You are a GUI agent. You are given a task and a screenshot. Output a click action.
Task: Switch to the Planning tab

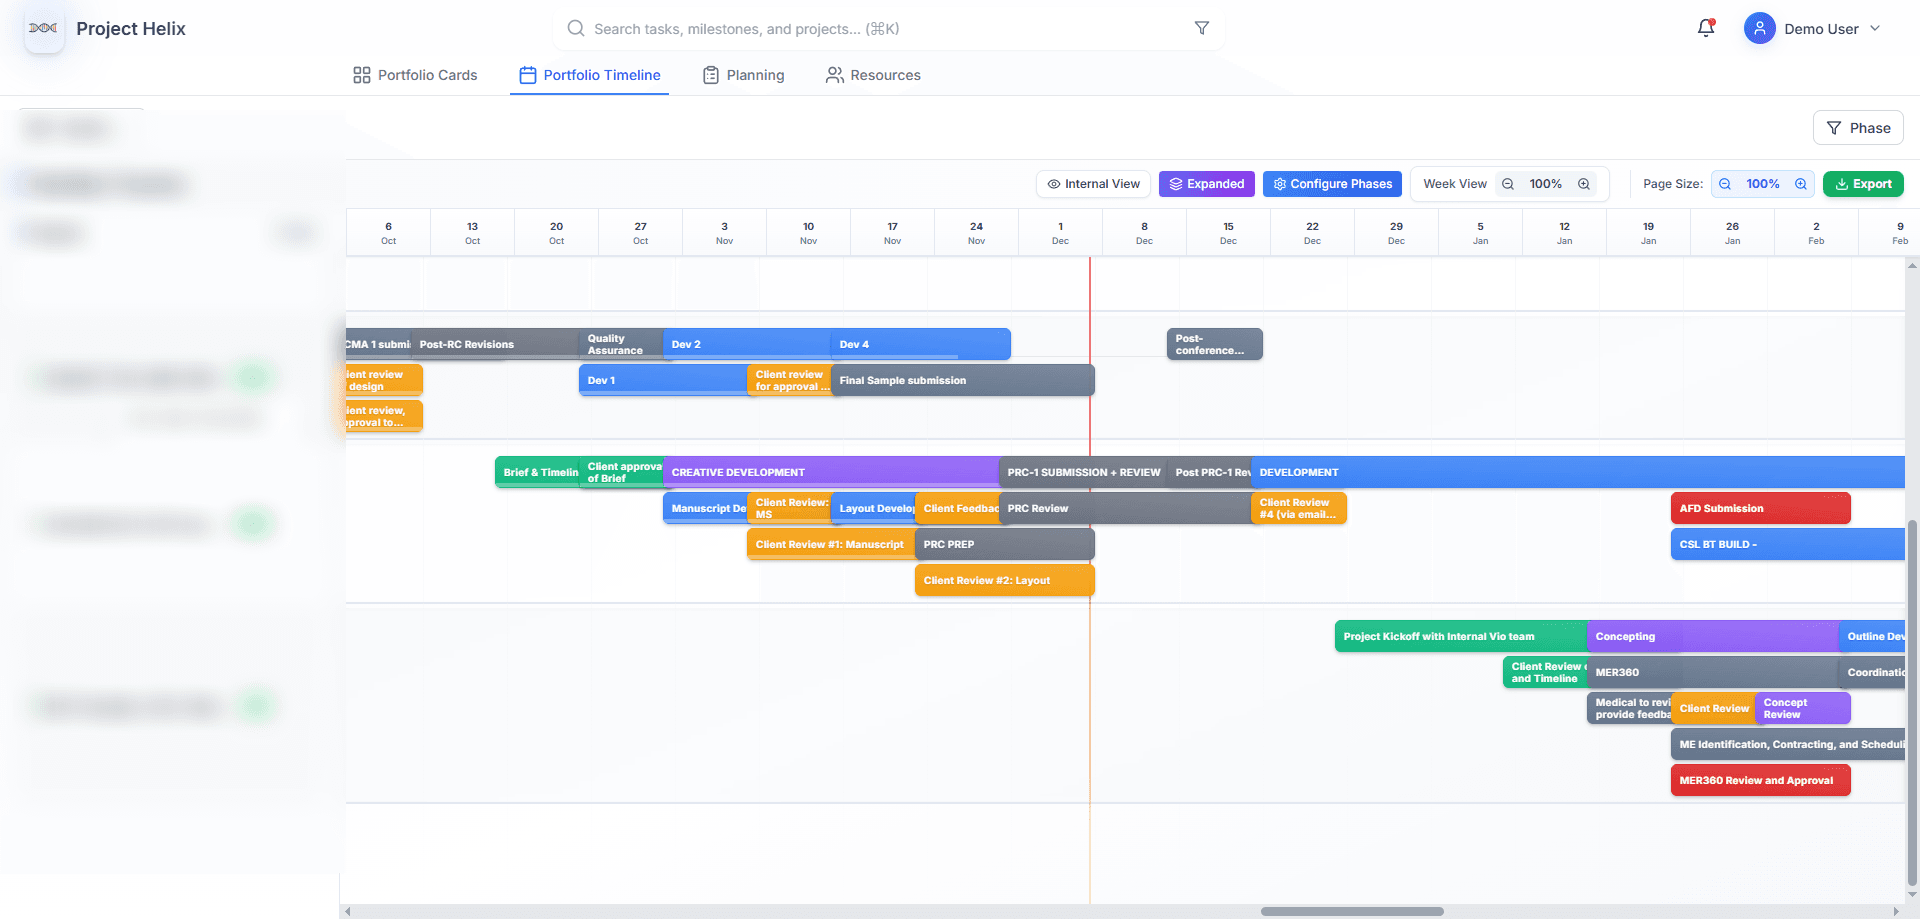(x=743, y=75)
